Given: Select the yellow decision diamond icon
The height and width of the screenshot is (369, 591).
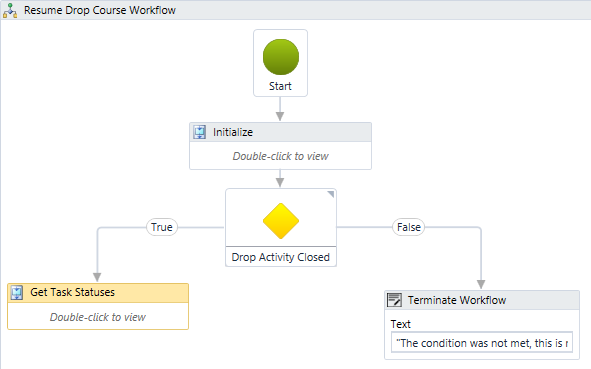Looking at the screenshot, I should tap(281, 221).
